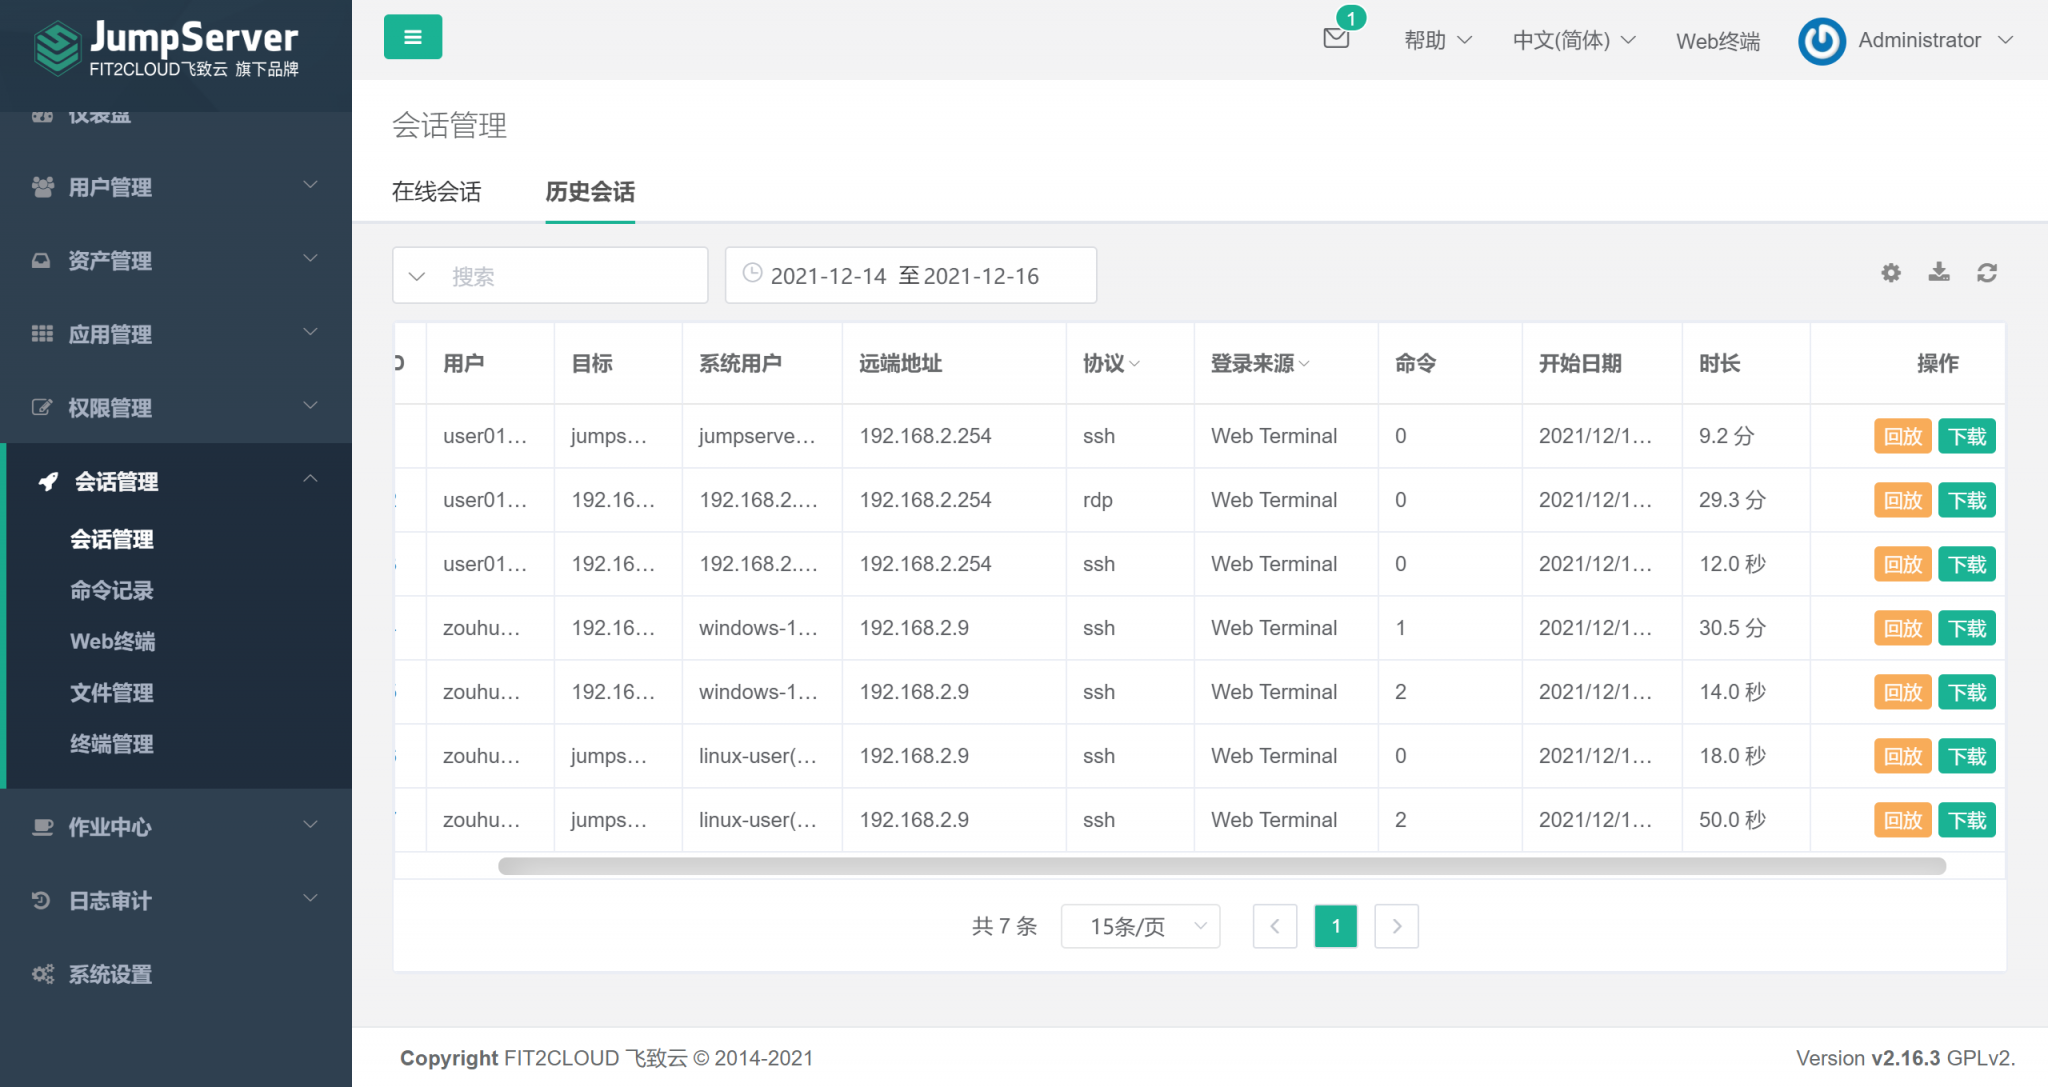Viewport: 2048px width, 1087px height.
Task: Click the 资产管理 inbox icon
Action: tap(41, 261)
